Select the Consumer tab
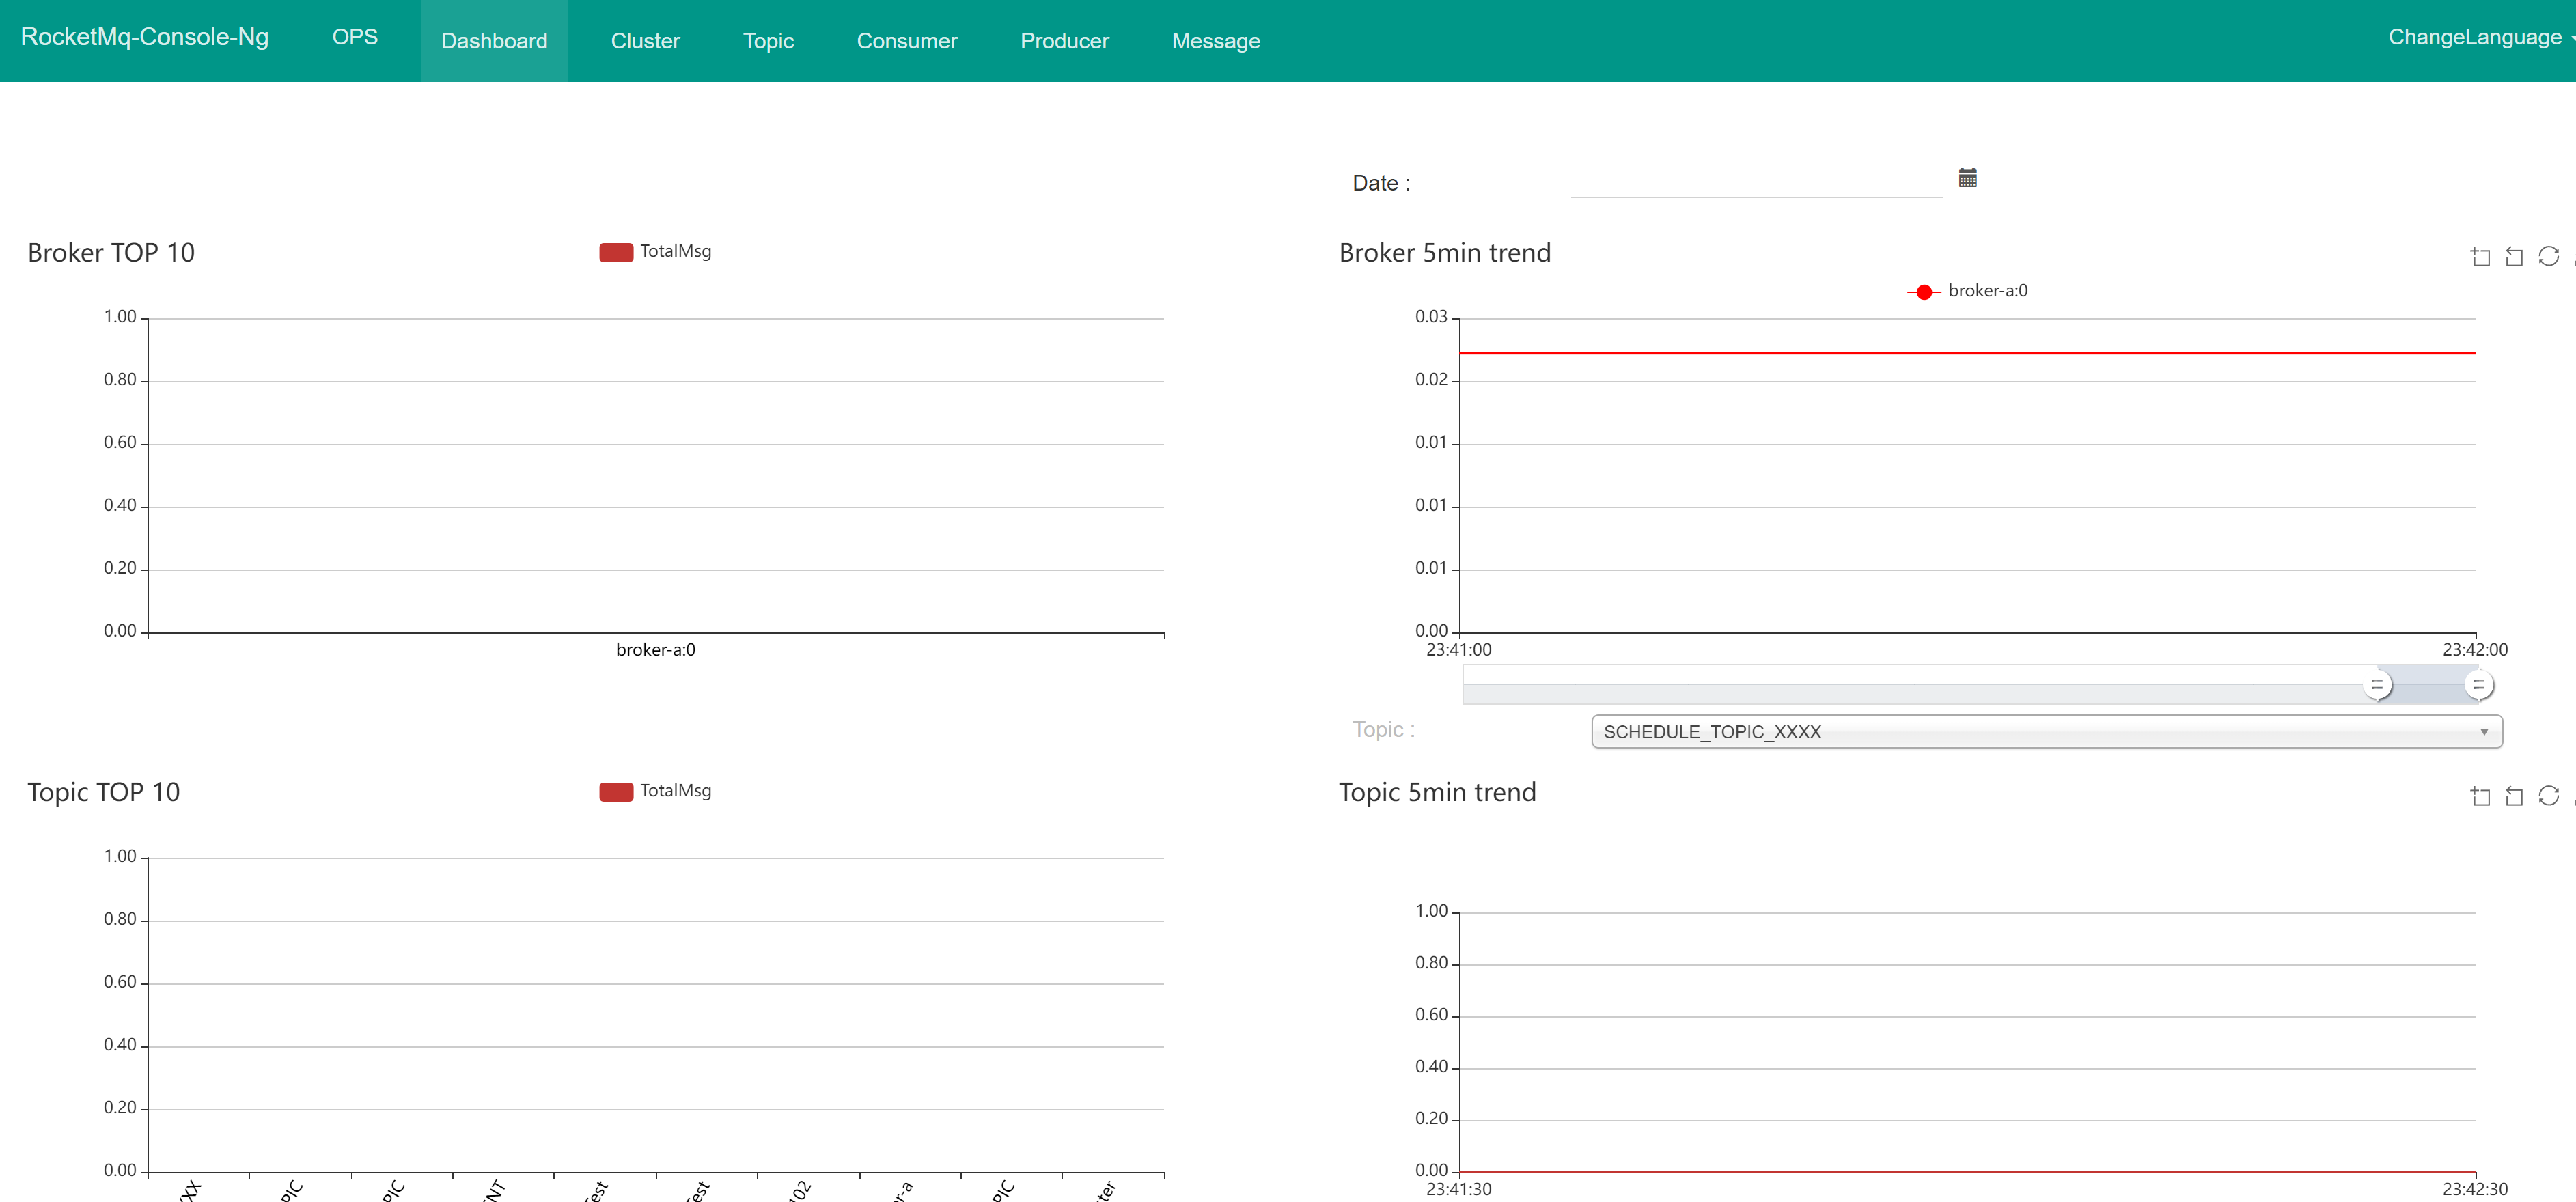 point(907,41)
